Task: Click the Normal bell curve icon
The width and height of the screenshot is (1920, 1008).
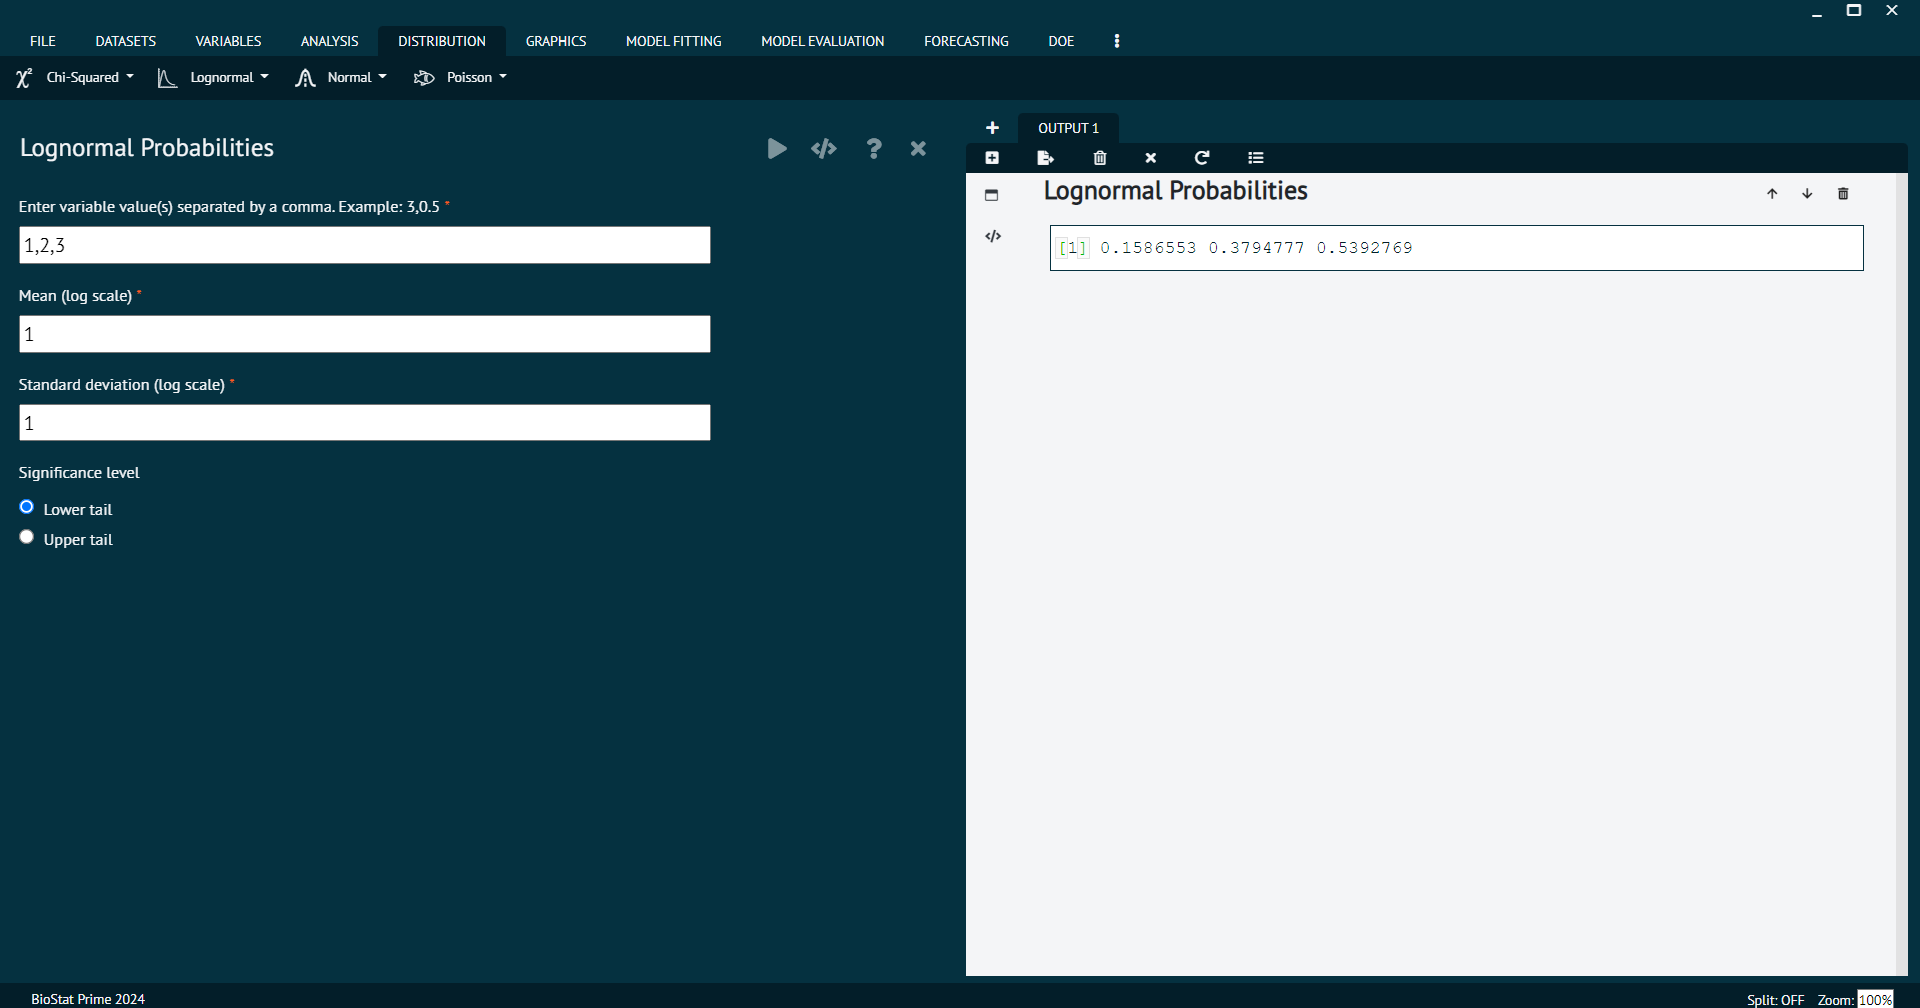Action: coord(305,78)
